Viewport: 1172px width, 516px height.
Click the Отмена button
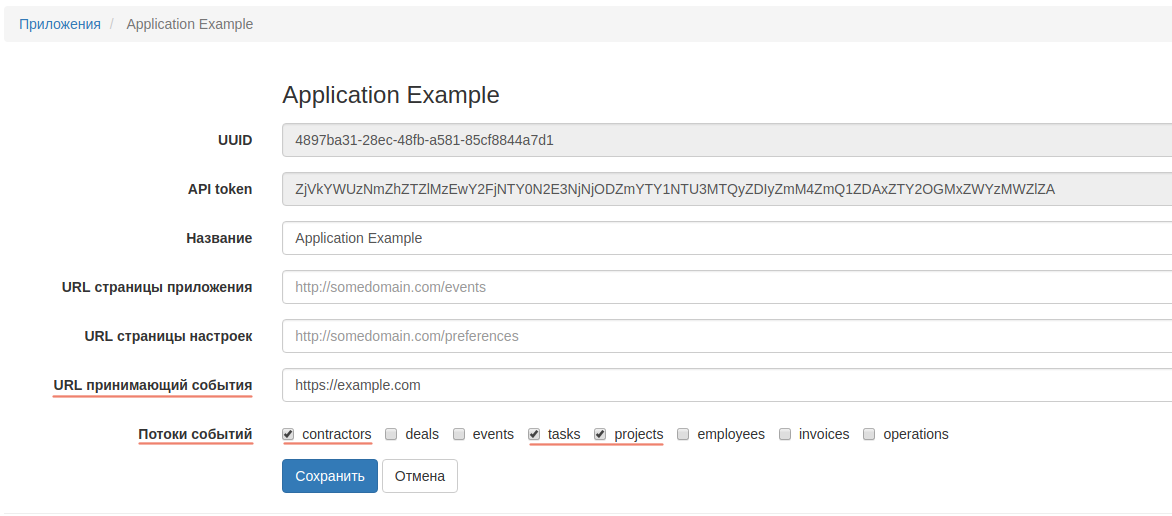click(x=420, y=476)
